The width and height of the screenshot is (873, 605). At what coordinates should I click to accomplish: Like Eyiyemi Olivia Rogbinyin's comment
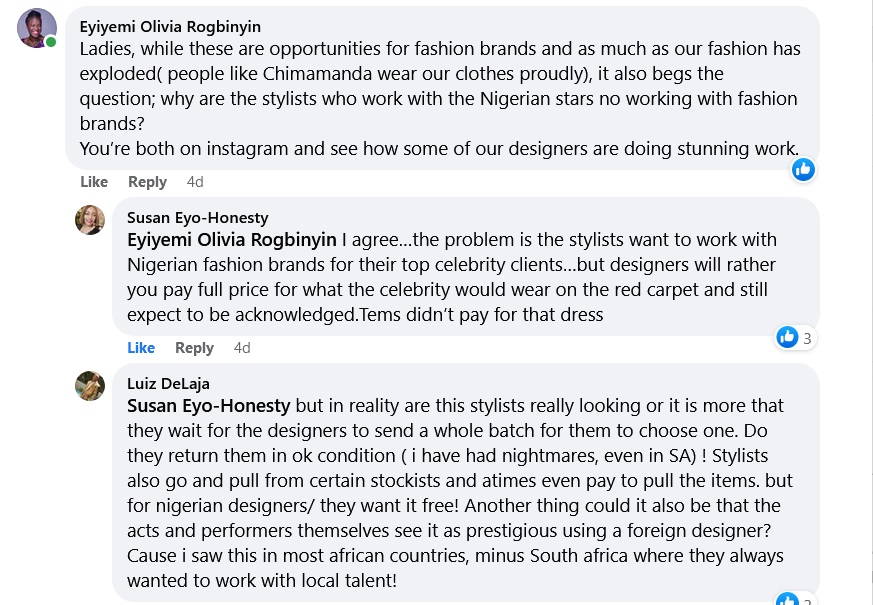coord(94,182)
